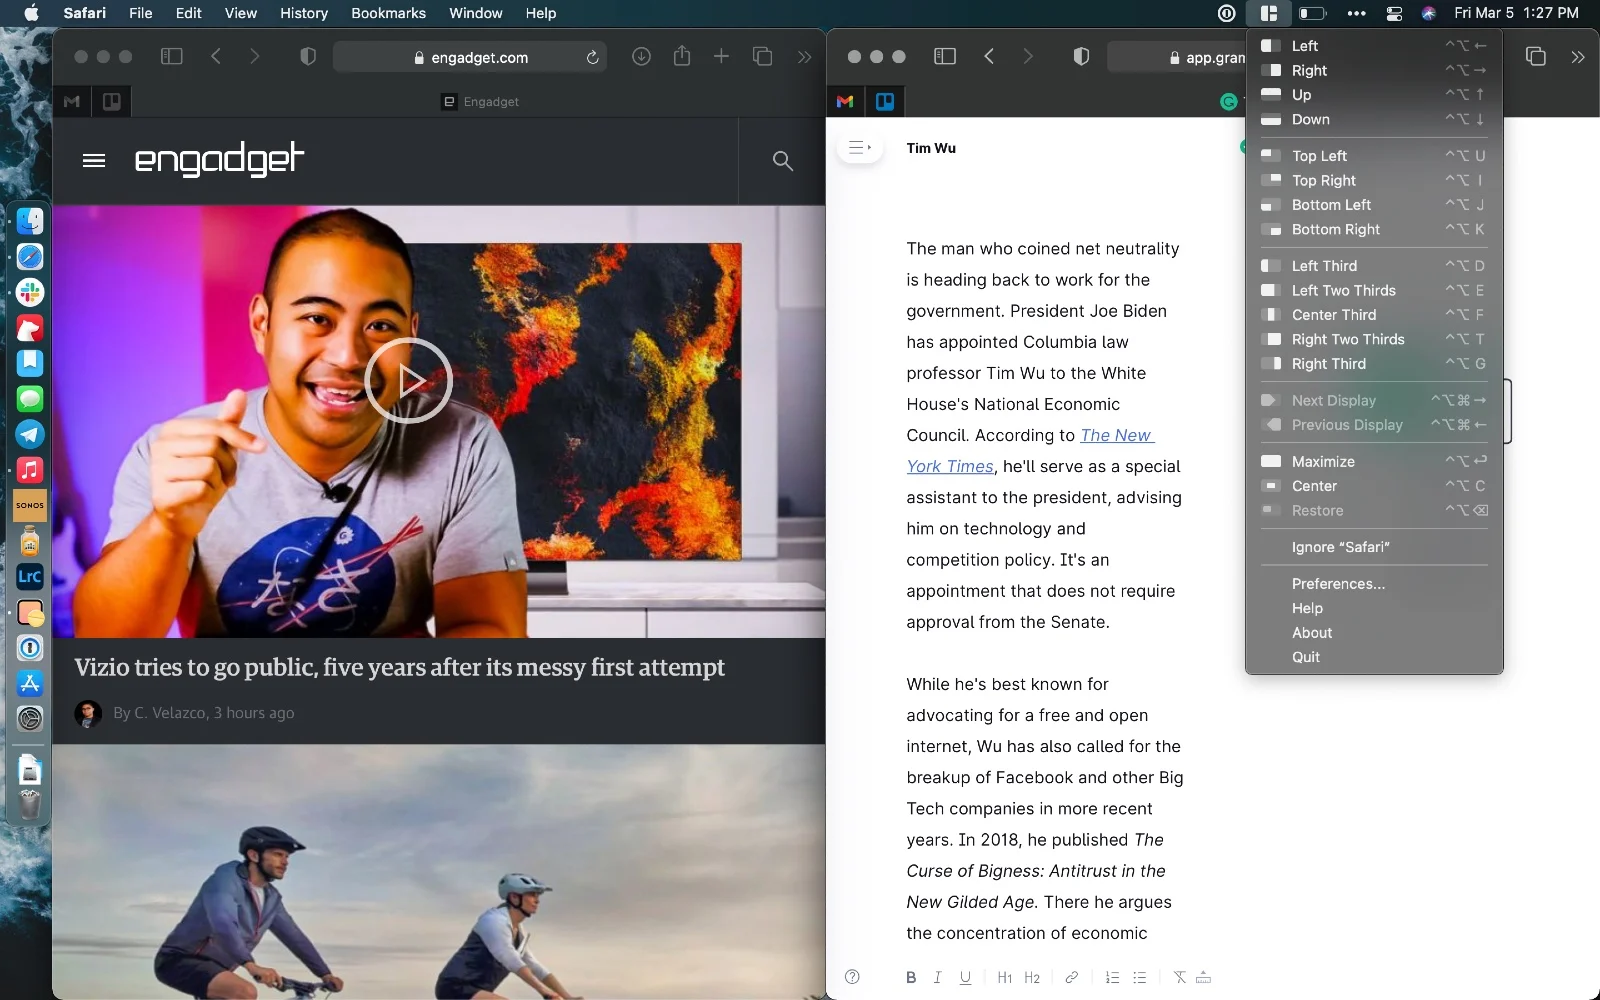Open Preferences... in the Rectangle menu

1337,583
